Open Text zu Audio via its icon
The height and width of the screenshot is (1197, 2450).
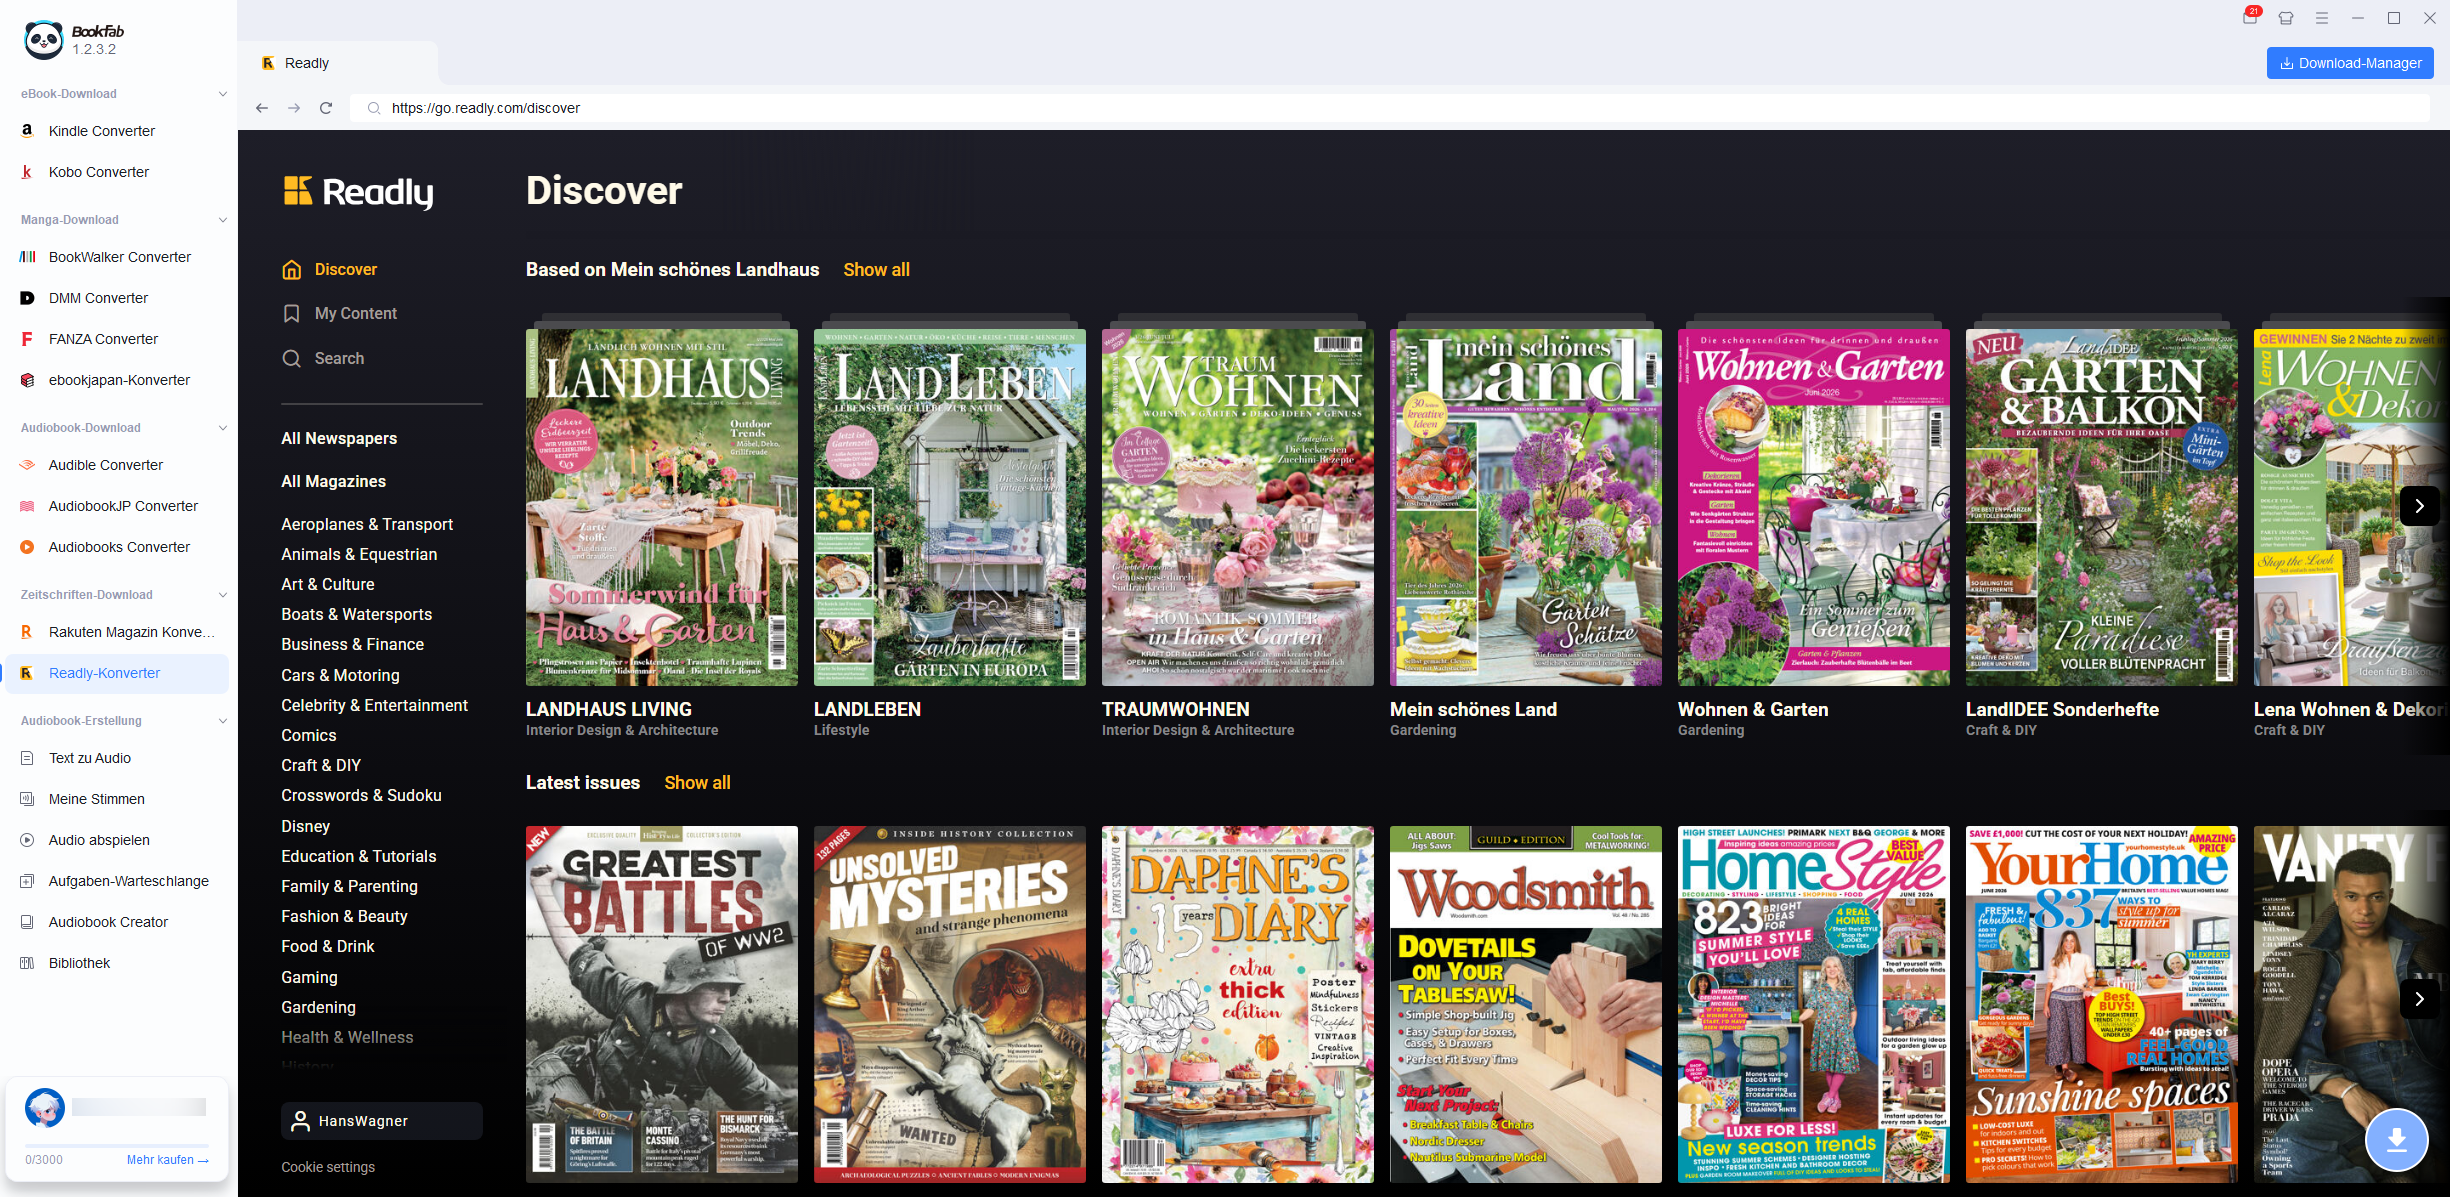[x=27, y=758]
